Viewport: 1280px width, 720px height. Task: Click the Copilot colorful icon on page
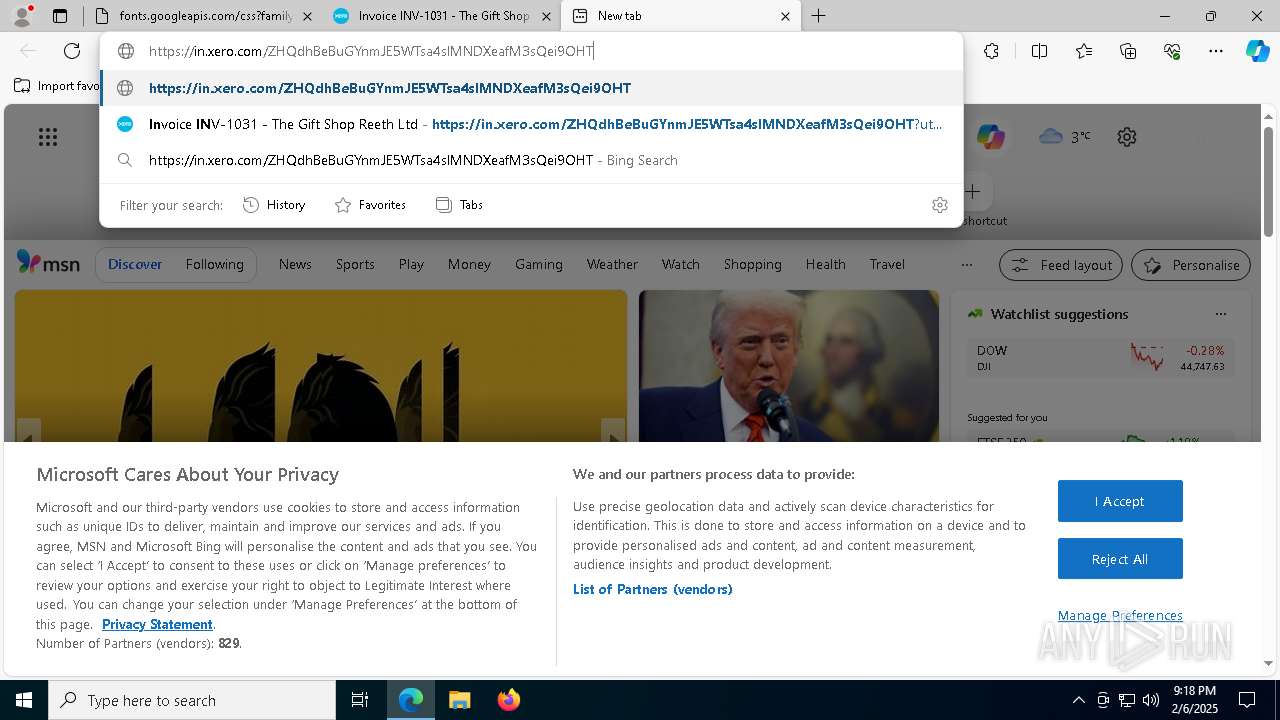(x=990, y=137)
